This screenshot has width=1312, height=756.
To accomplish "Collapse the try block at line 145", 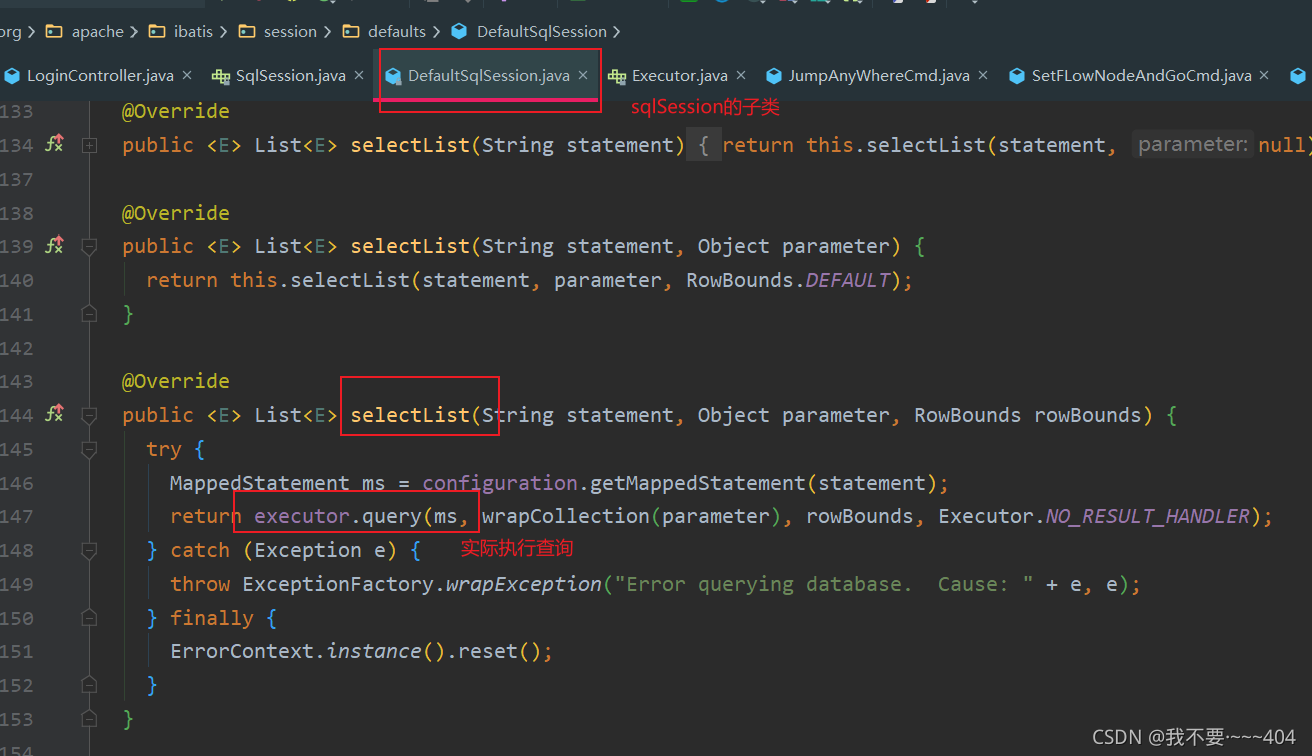I will [x=89, y=449].
